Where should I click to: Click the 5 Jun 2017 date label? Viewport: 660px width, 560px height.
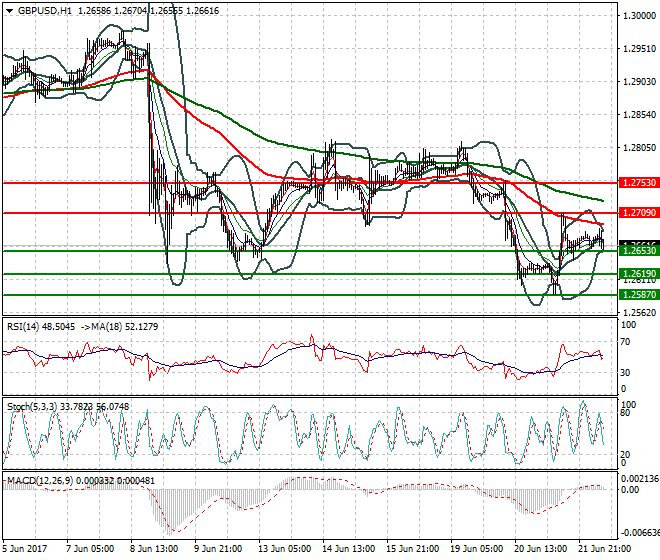[x=25, y=549]
